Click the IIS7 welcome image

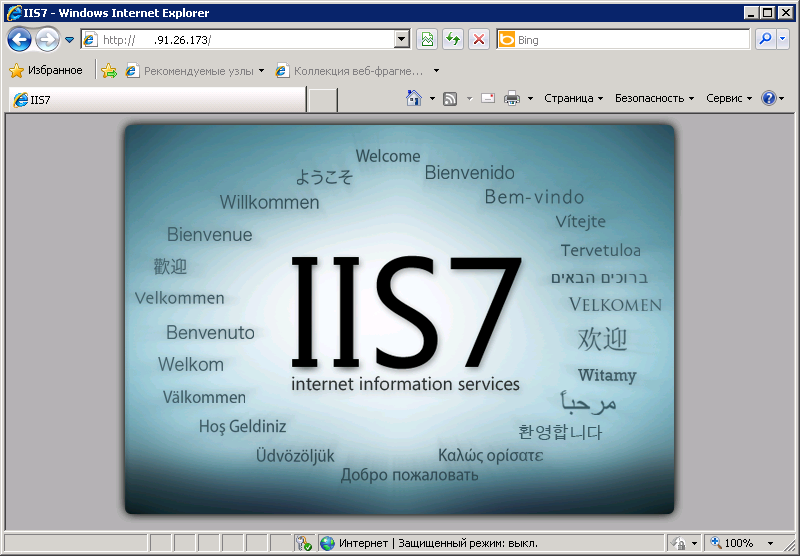[x=399, y=319]
